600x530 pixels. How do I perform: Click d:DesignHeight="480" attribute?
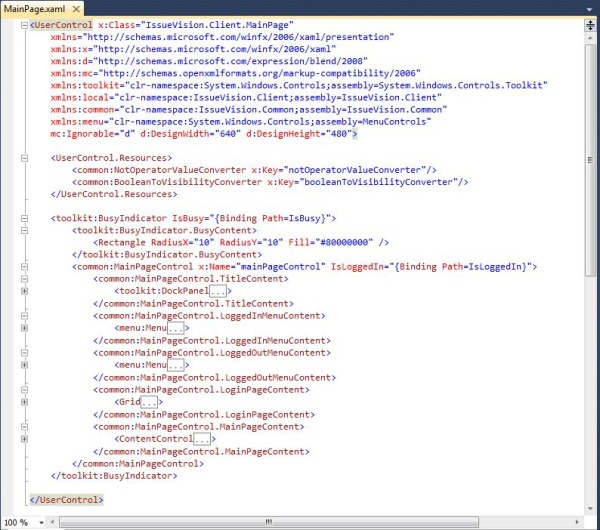click(x=299, y=134)
